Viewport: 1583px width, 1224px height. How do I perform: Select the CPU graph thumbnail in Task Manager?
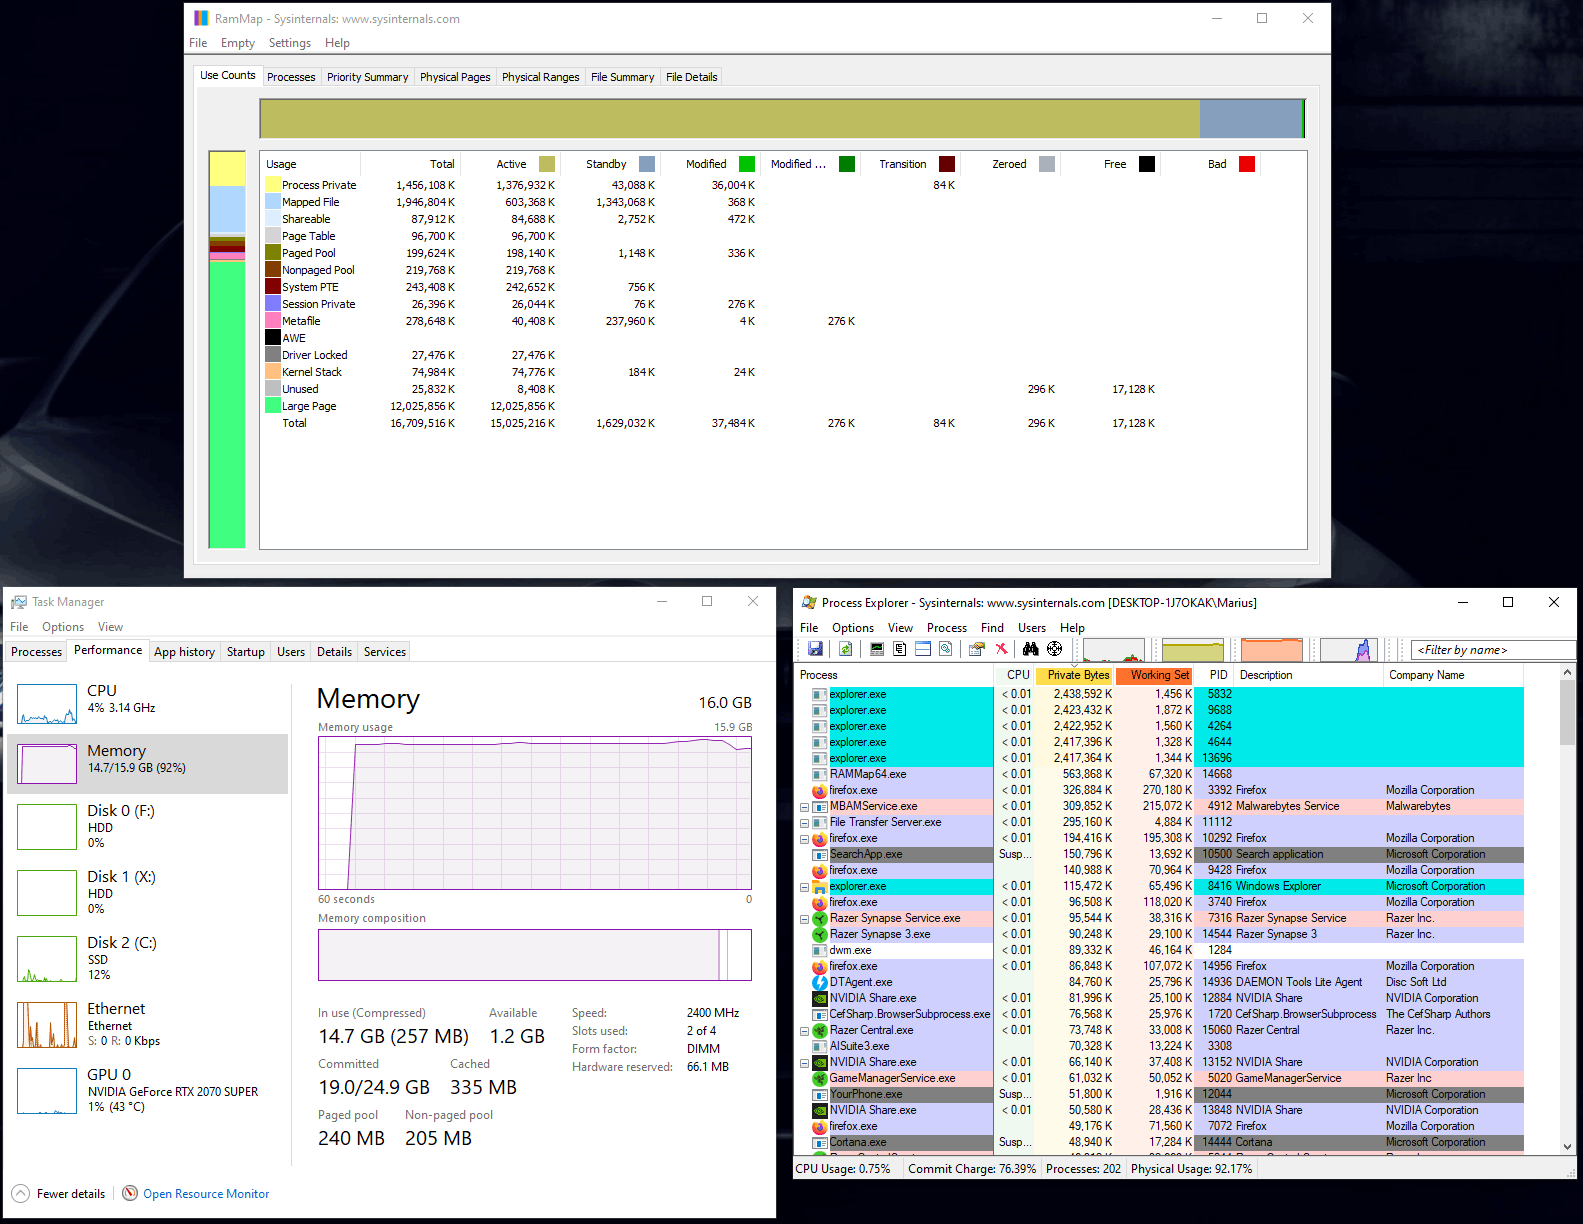pyautogui.click(x=47, y=704)
